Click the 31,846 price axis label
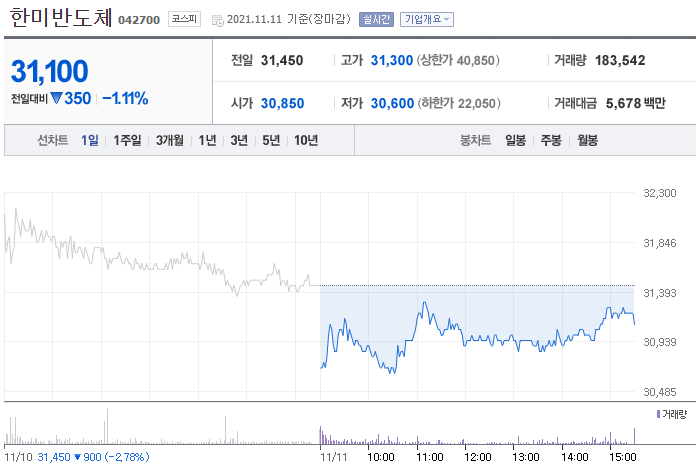The width and height of the screenshot is (696, 475). pyautogui.click(x=660, y=243)
